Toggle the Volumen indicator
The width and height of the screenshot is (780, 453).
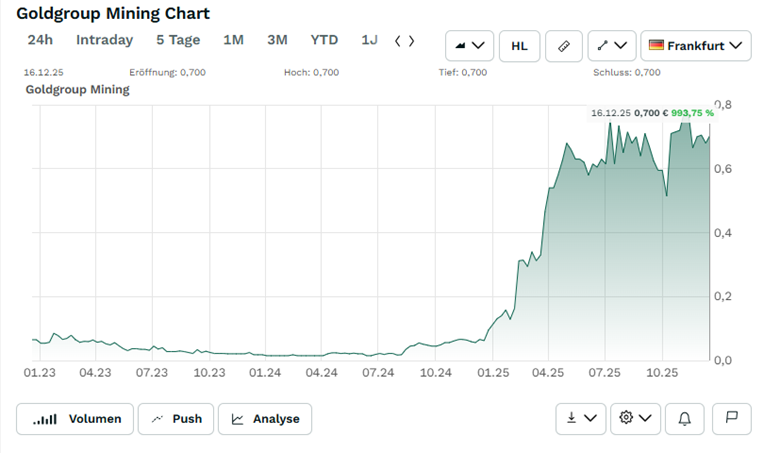(x=75, y=419)
